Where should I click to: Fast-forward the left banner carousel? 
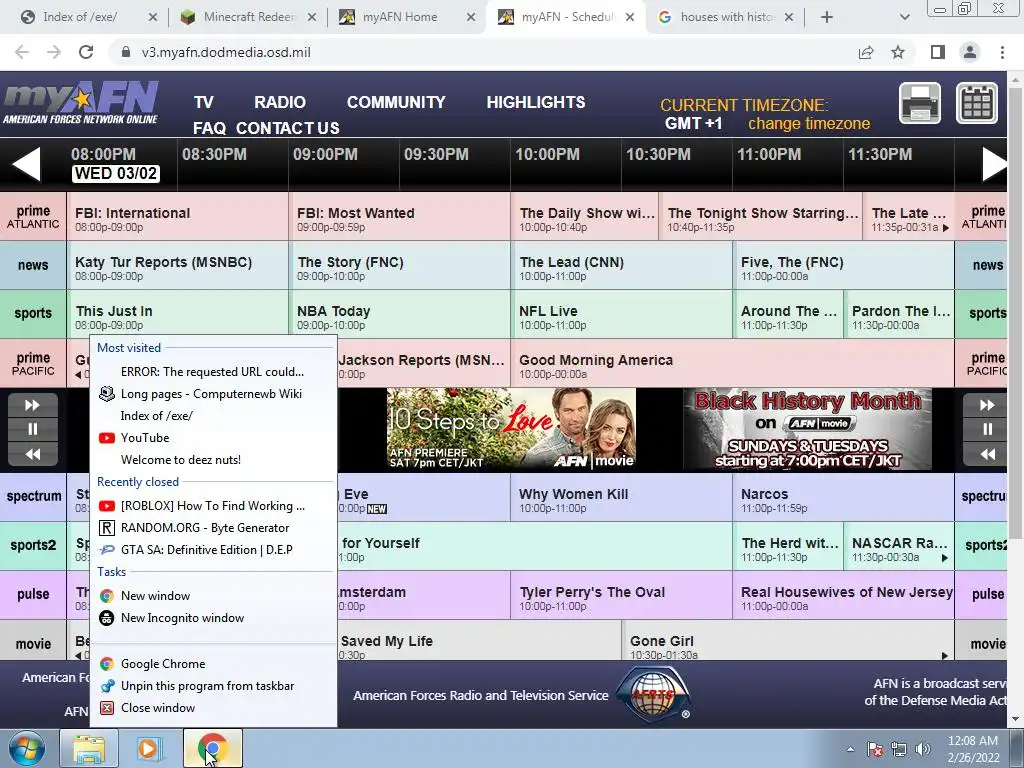(x=33, y=405)
